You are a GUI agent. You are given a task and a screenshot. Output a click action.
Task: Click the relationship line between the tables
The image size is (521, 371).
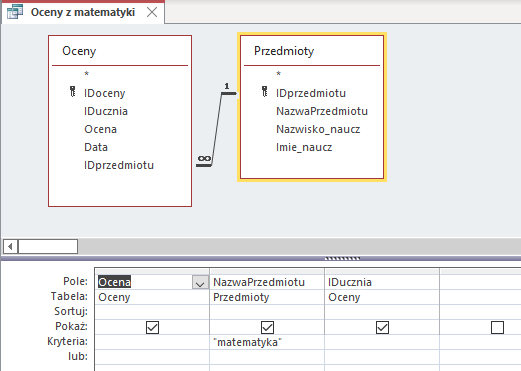point(217,129)
